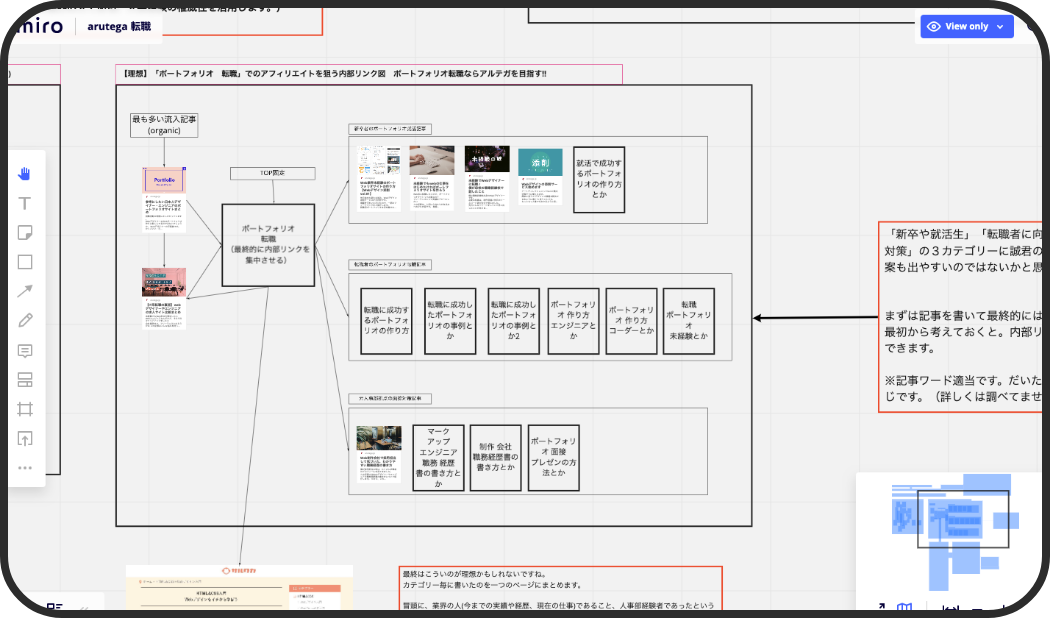Select the pink meeting photo article thumbnail
1050x618 pixels.
[x=164, y=299]
